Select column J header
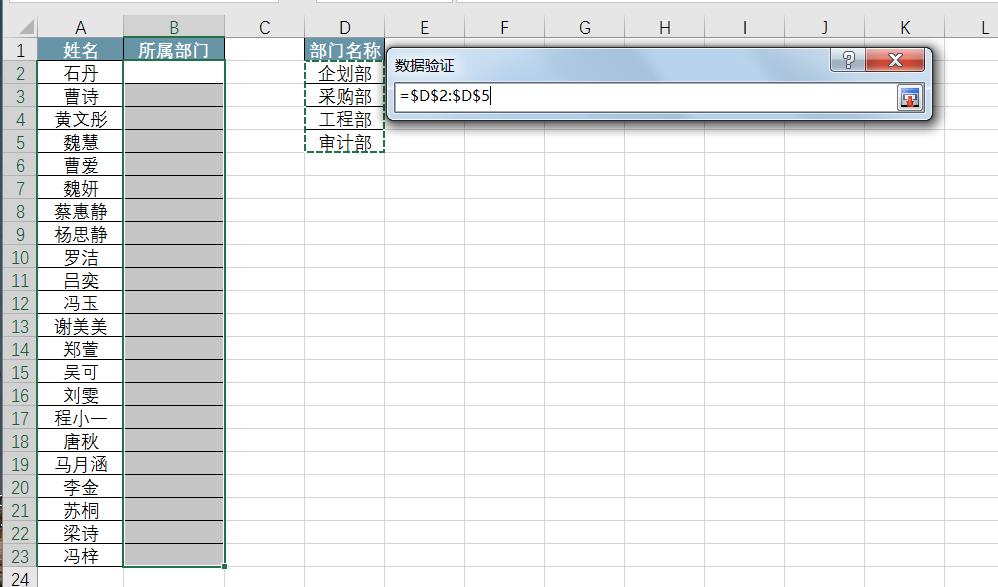The height and width of the screenshot is (587, 998). (x=824, y=27)
